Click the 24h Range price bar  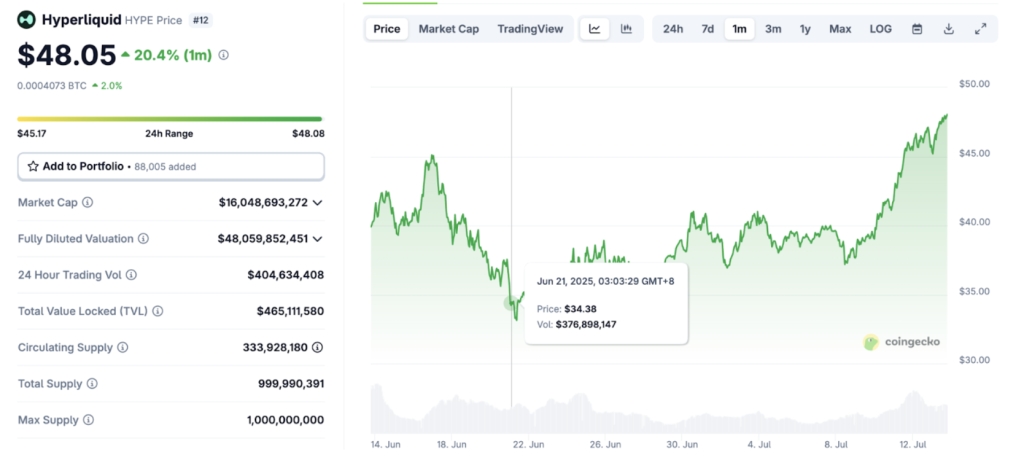[171, 119]
